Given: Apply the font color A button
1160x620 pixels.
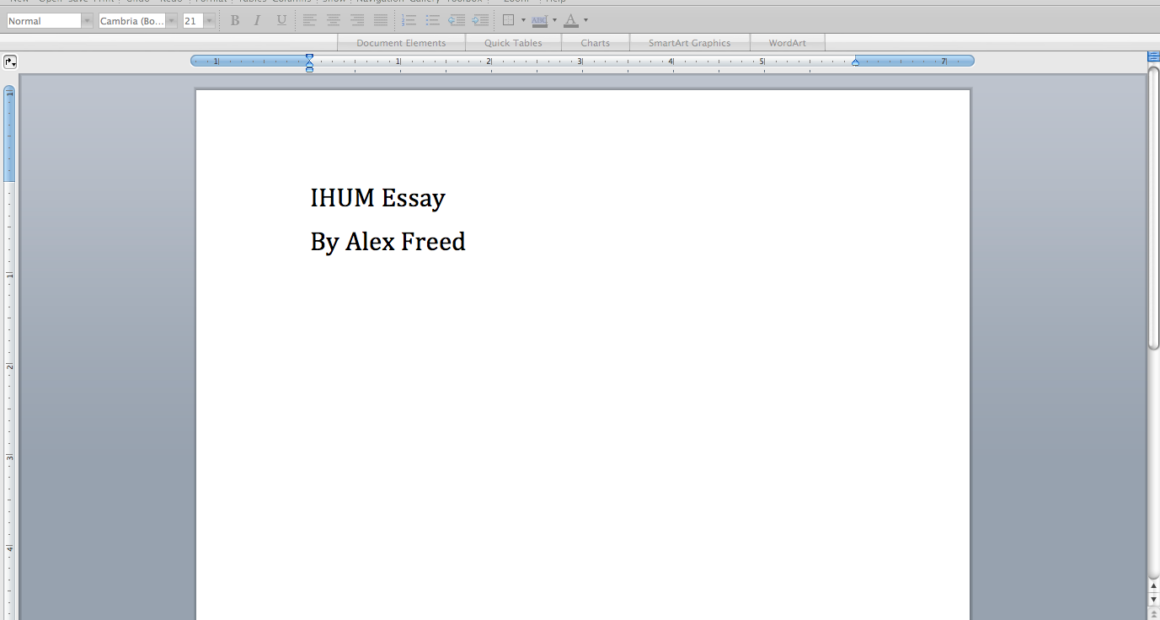Looking at the screenshot, I should coord(570,20).
